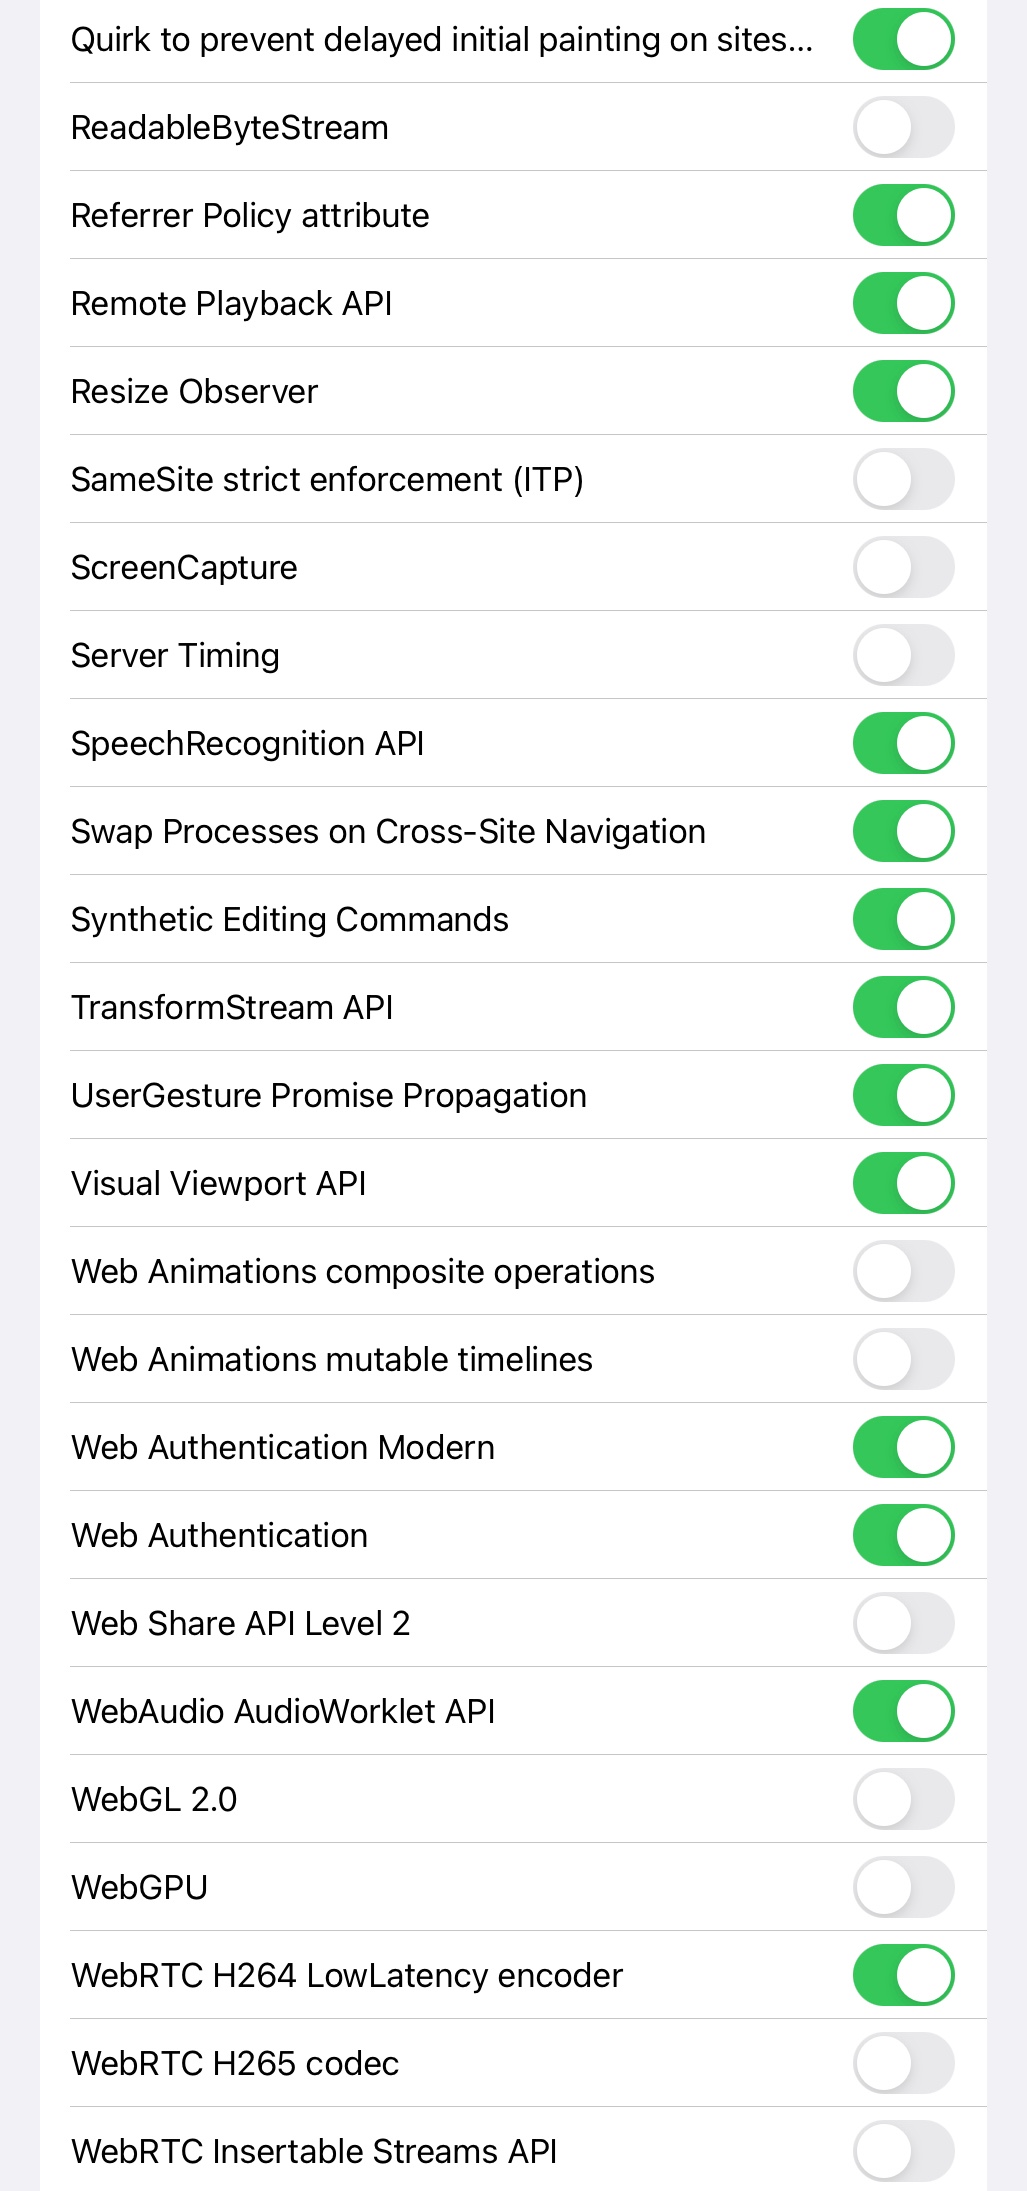Disable the Referrer Policy attribute switch
This screenshot has height=2191, width=1027.
[x=903, y=215]
